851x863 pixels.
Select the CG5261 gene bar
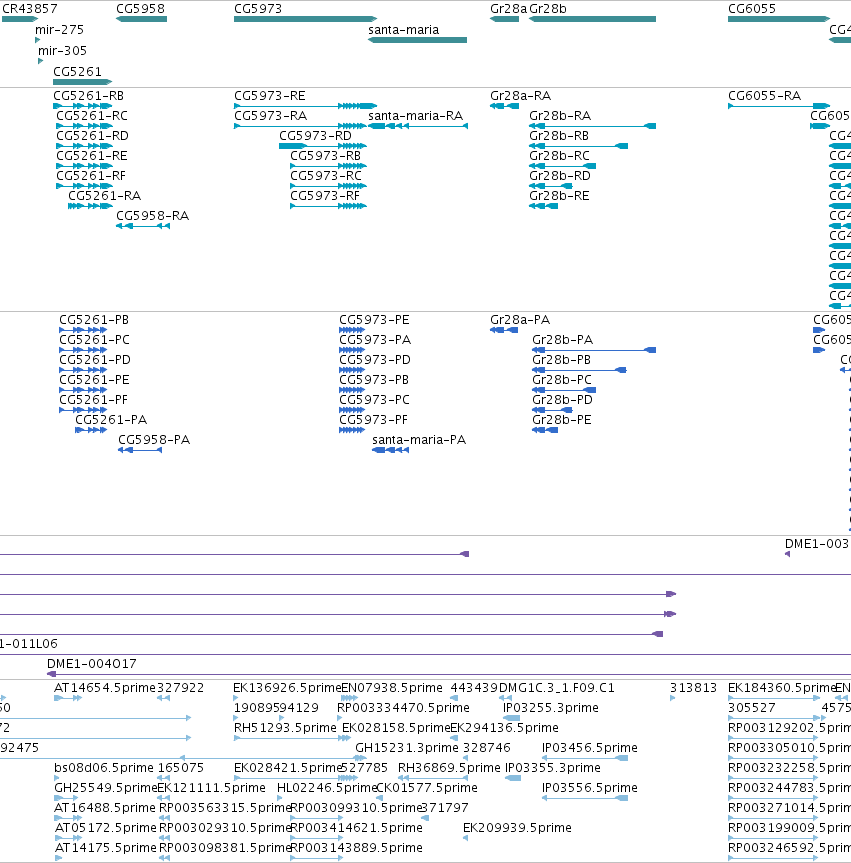(83, 82)
